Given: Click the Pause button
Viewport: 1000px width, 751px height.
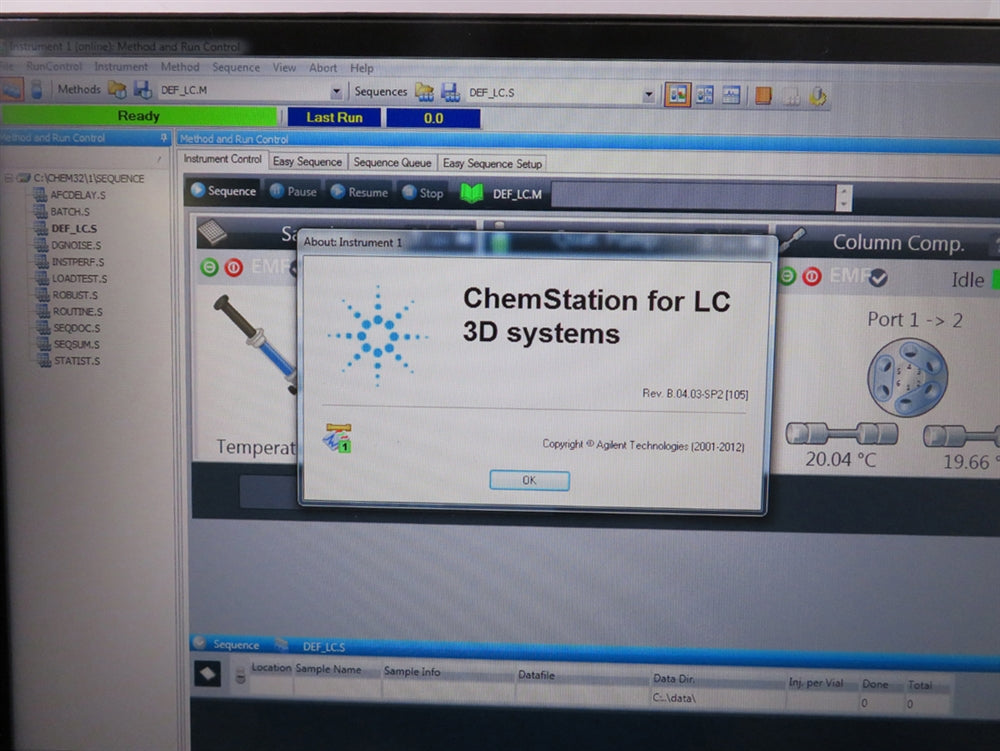Looking at the screenshot, I should click(x=293, y=192).
